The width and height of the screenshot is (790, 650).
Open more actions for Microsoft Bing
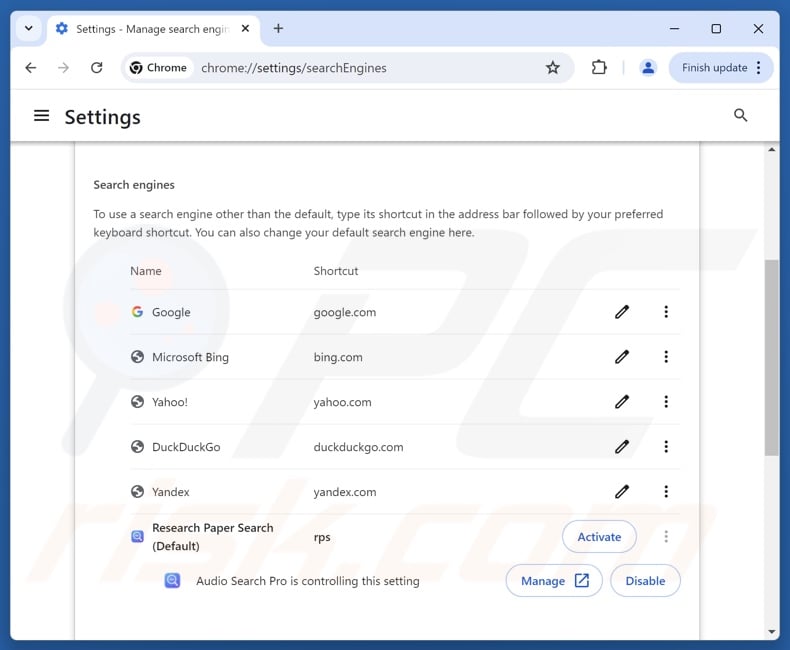[x=666, y=357]
